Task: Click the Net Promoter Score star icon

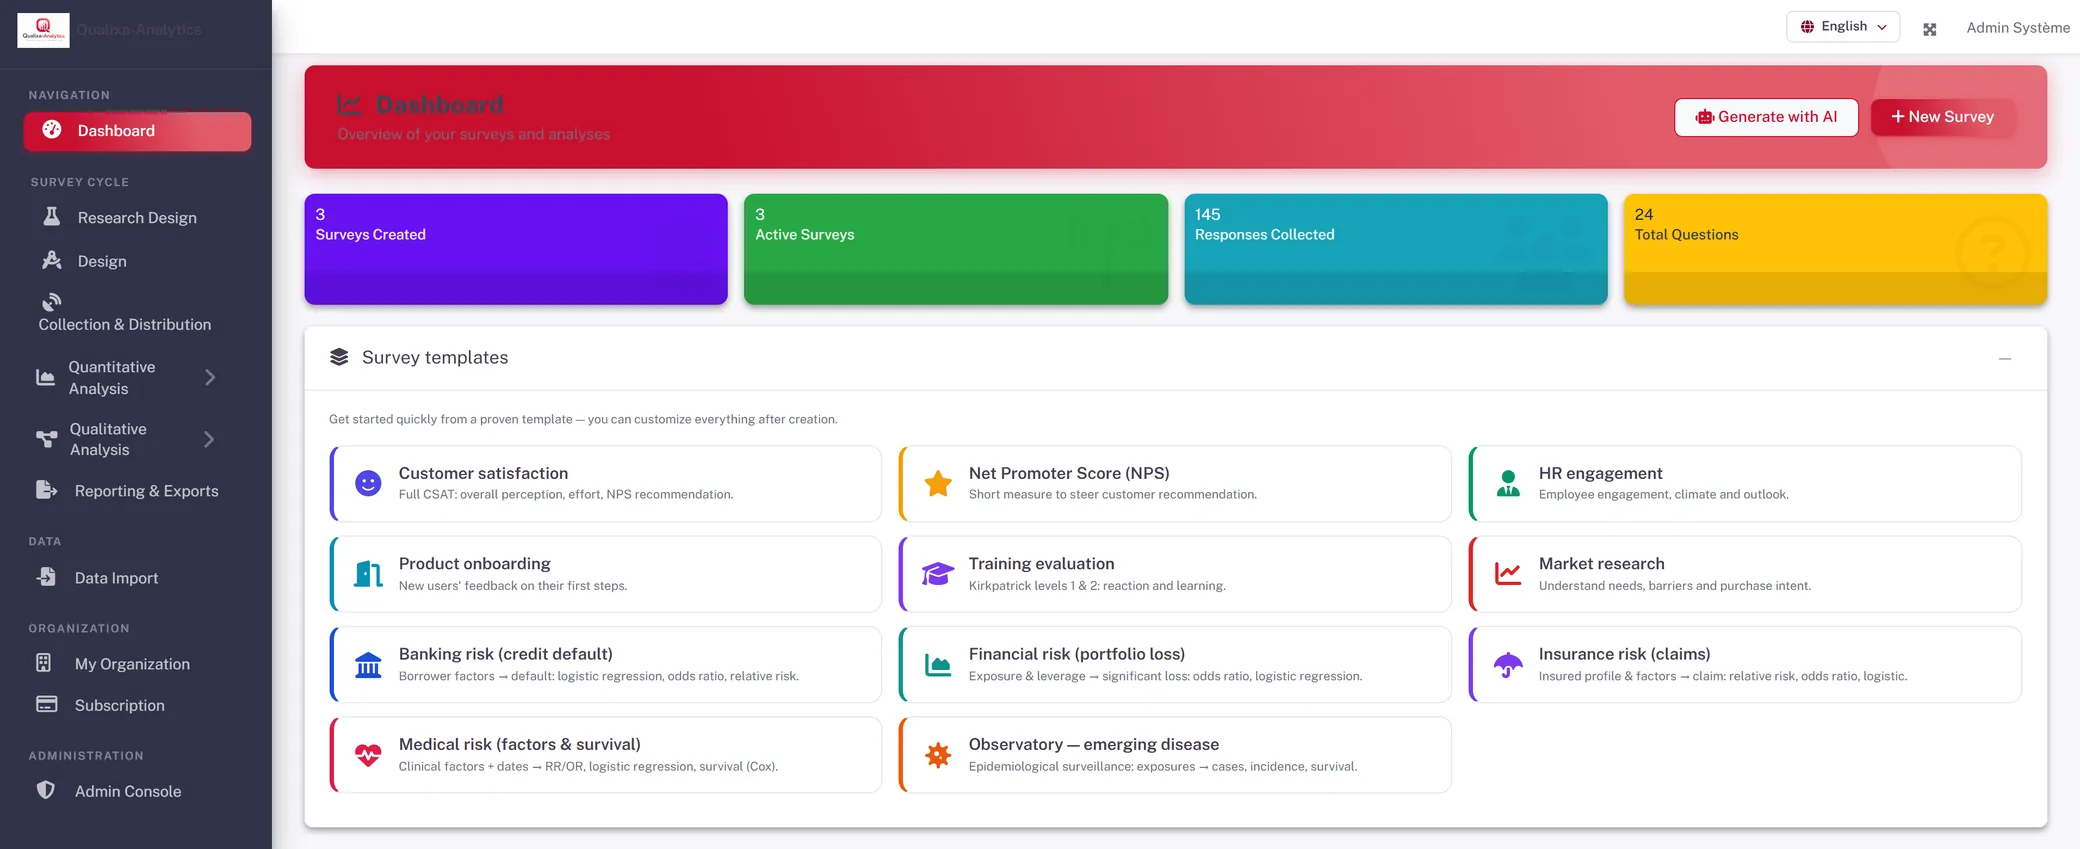Action: point(938,484)
